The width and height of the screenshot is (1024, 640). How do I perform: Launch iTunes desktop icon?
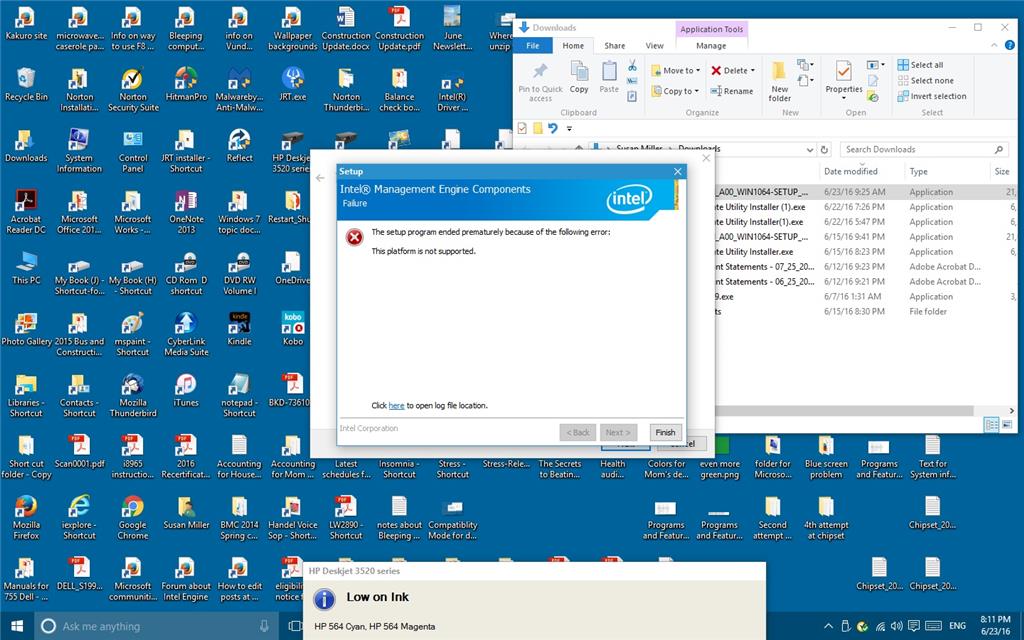click(186, 391)
